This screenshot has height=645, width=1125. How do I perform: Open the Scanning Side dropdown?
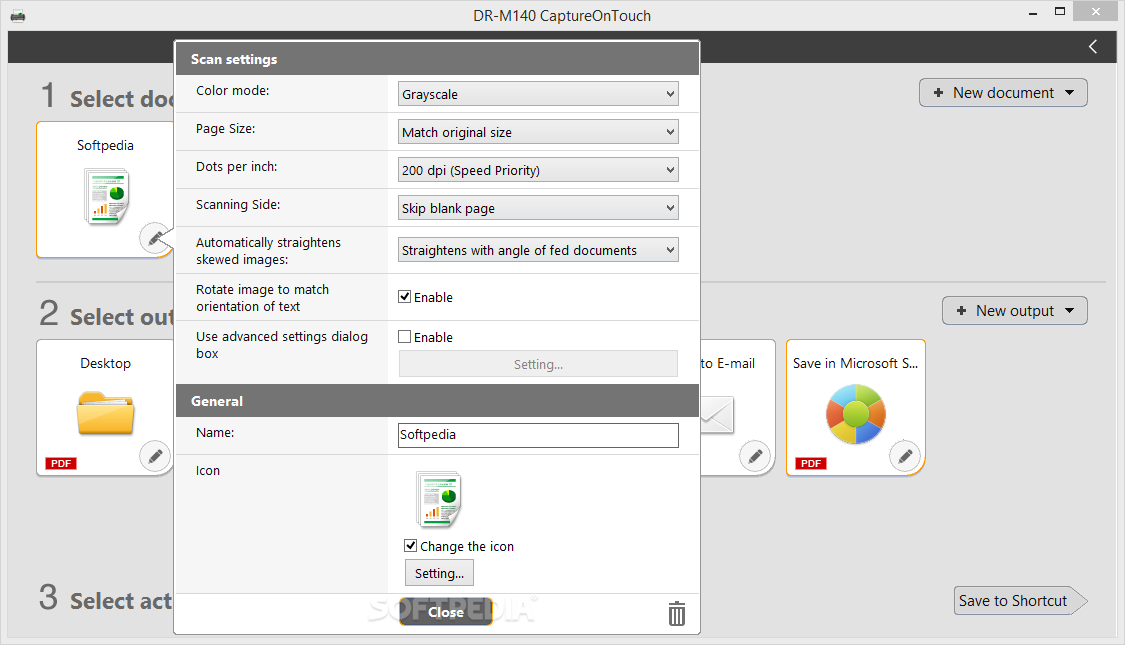coord(538,208)
